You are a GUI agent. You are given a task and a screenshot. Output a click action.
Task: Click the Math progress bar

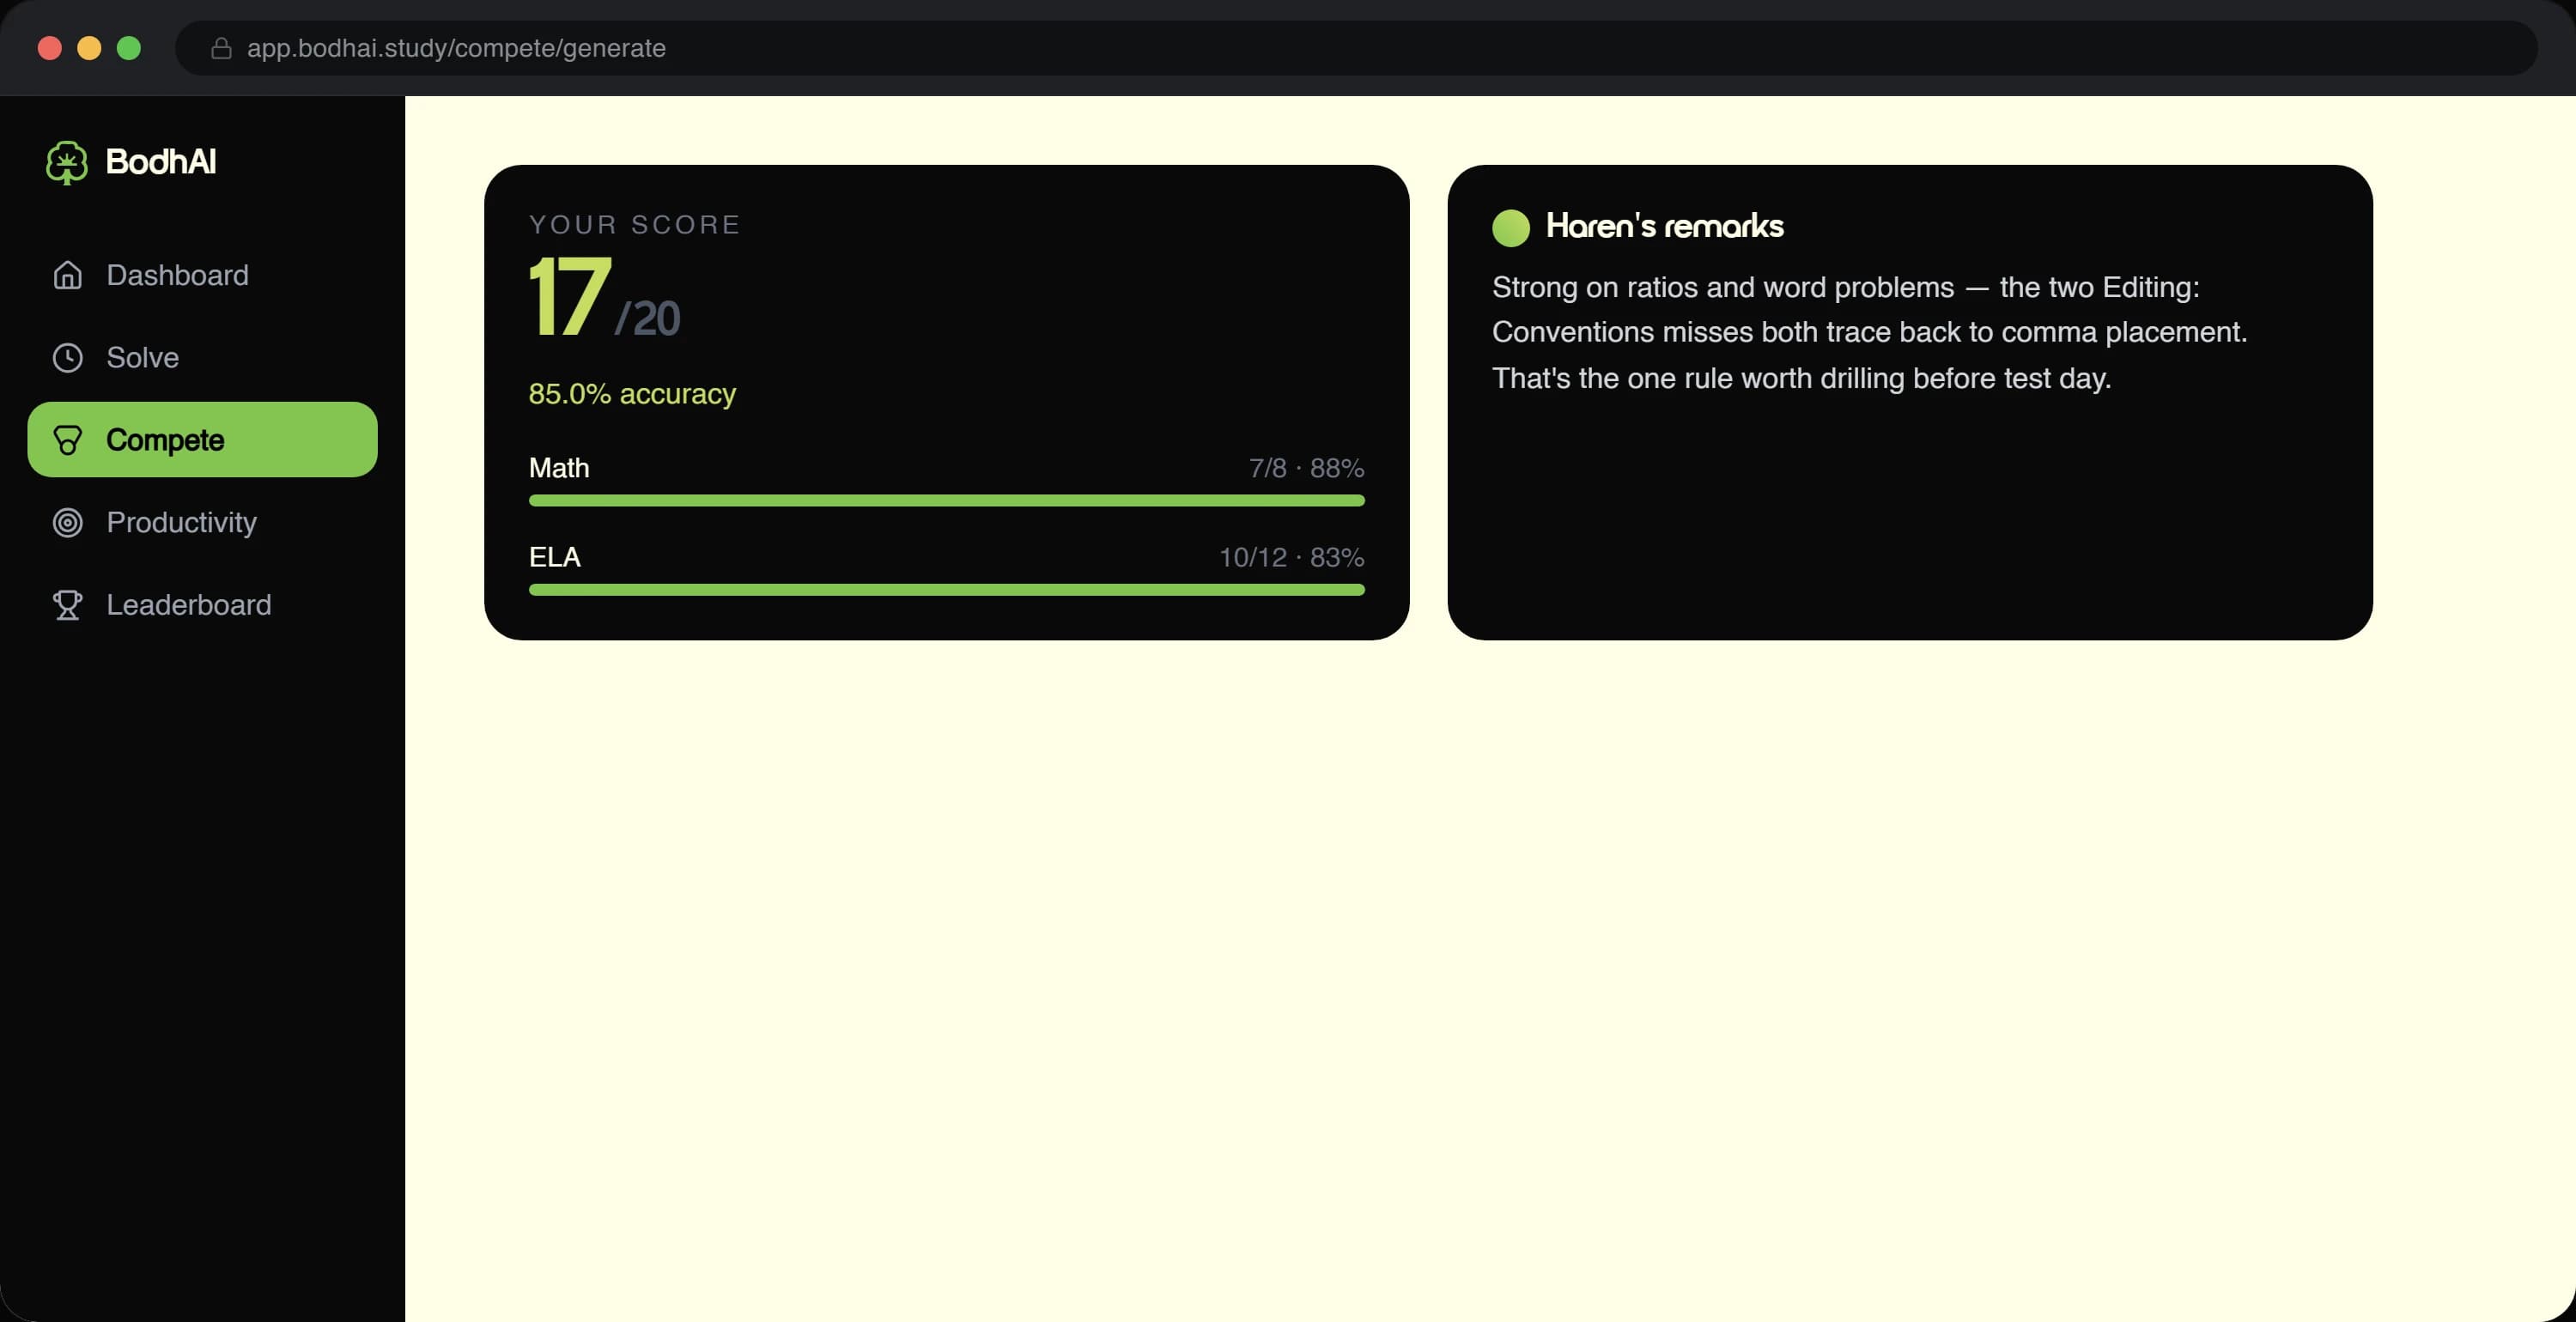pyautogui.click(x=946, y=500)
